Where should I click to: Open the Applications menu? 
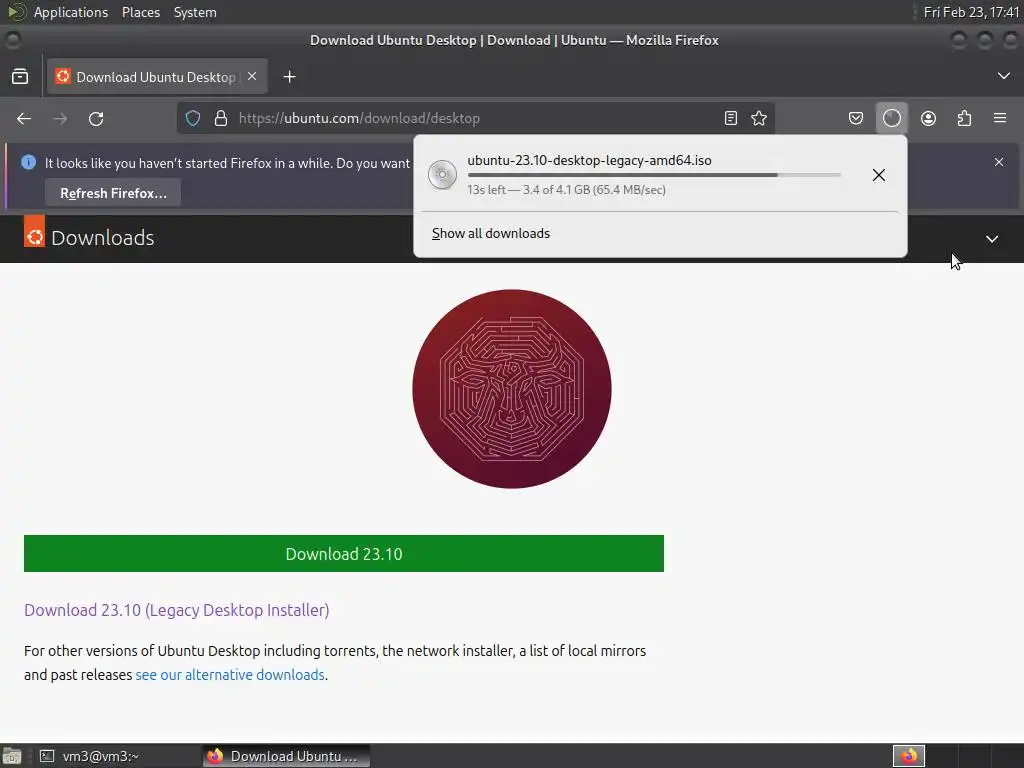click(71, 12)
